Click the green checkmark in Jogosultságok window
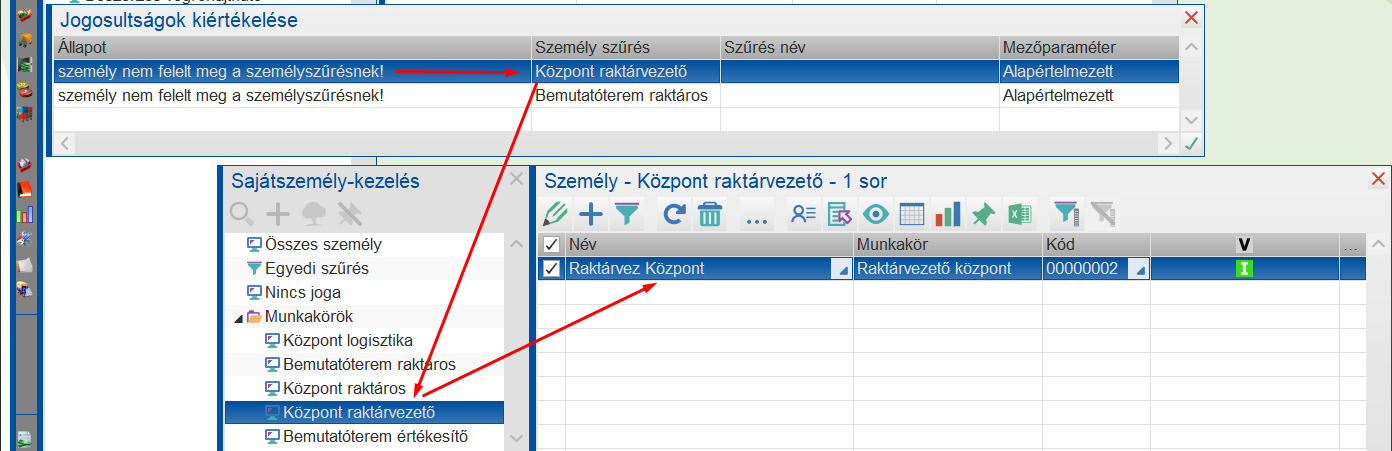Image resolution: width=1392 pixels, height=451 pixels. pos(1190,144)
